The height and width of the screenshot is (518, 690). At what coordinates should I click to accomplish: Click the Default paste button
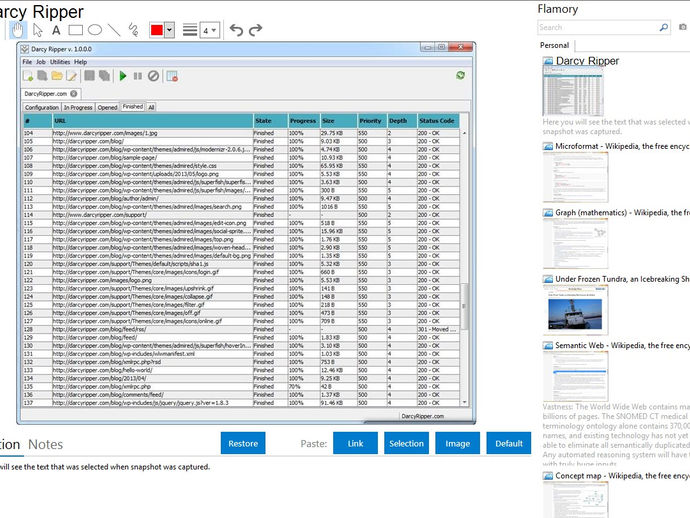pos(509,443)
